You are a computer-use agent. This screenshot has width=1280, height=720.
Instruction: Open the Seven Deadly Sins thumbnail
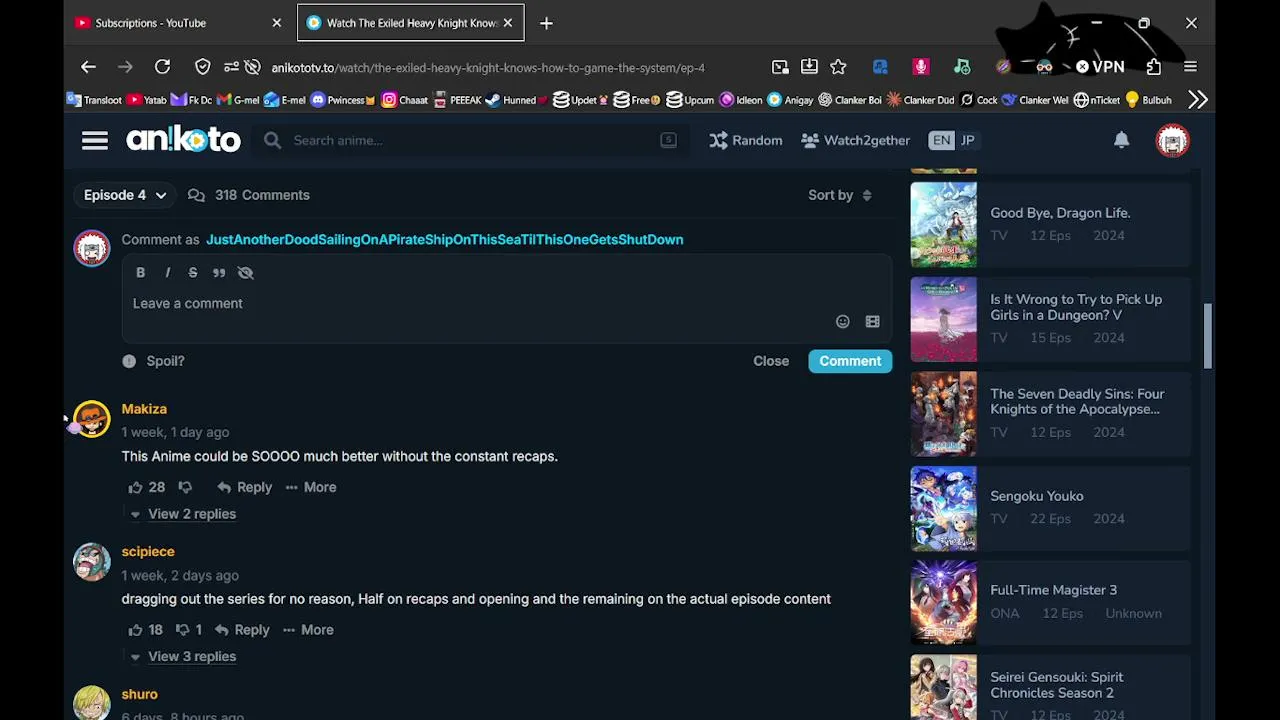[943, 414]
